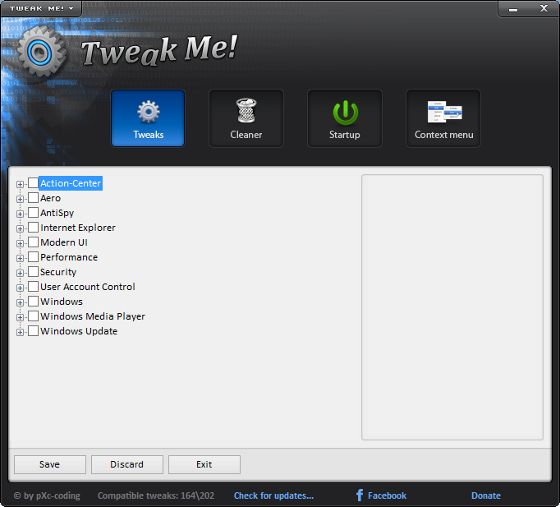Minimize the Tweak Me! window
Viewport: 560px width, 507px height.
(x=513, y=9)
